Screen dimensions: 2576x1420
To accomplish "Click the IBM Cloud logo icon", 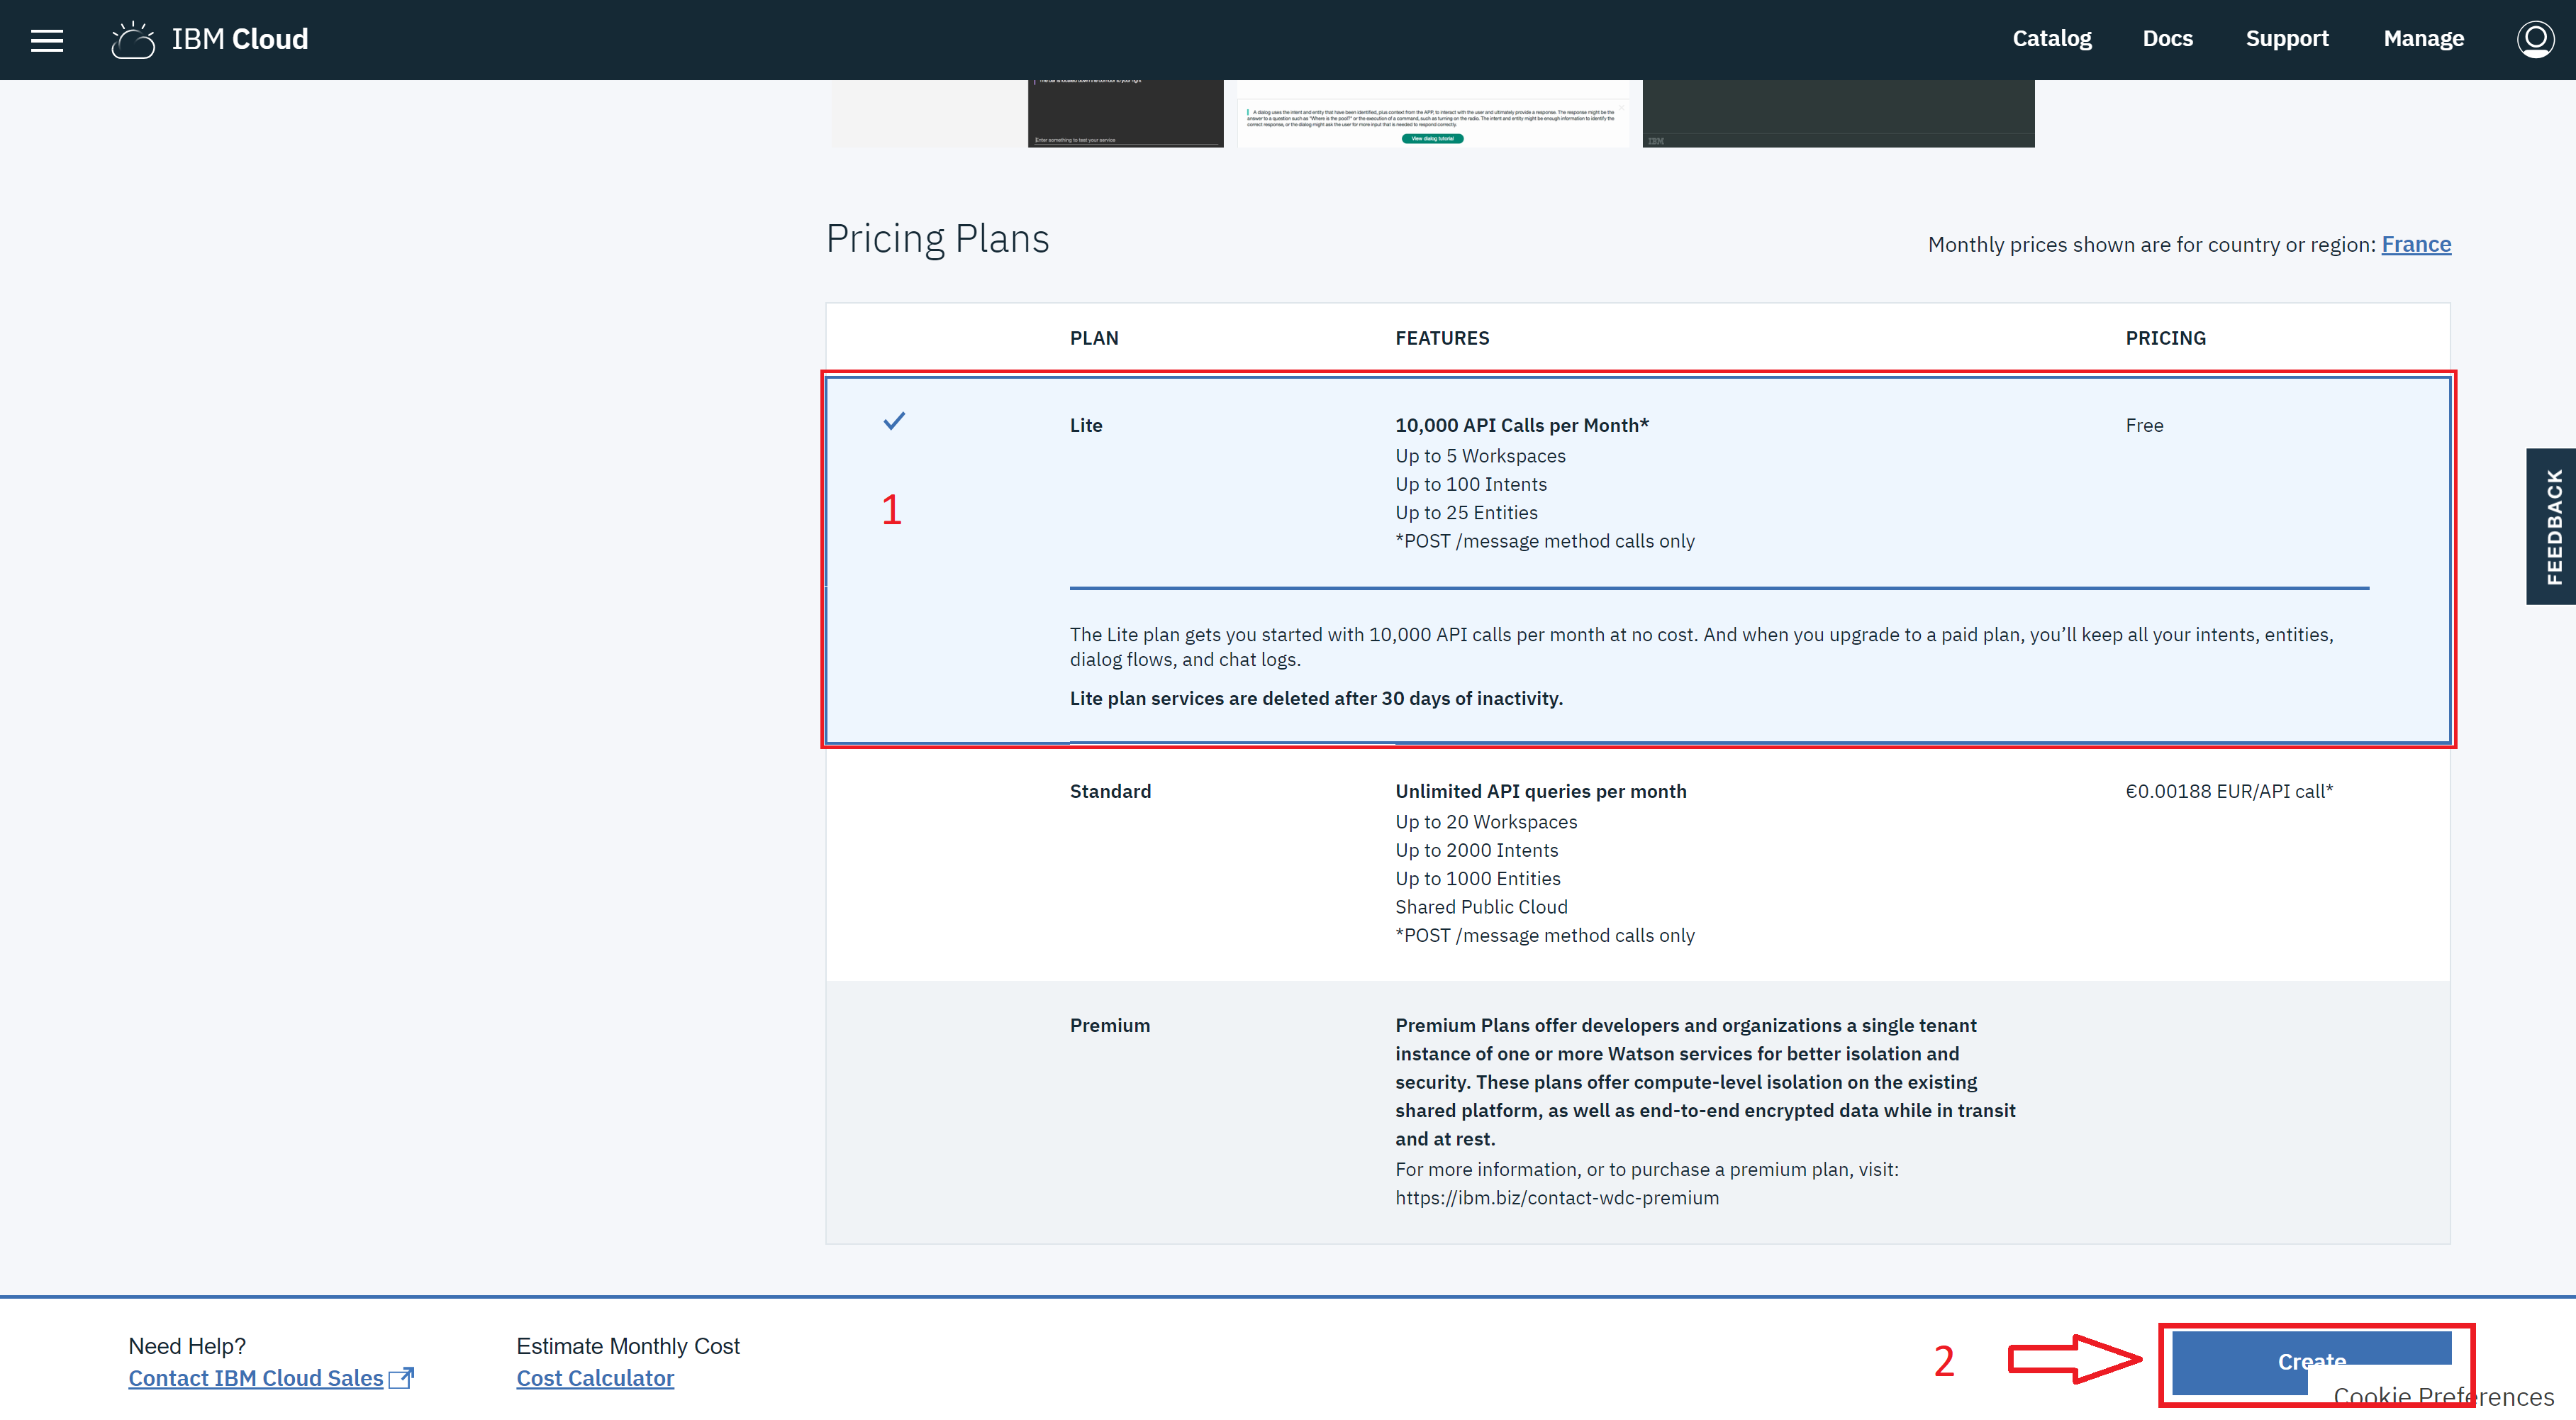I will pyautogui.click(x=133, y=40).
